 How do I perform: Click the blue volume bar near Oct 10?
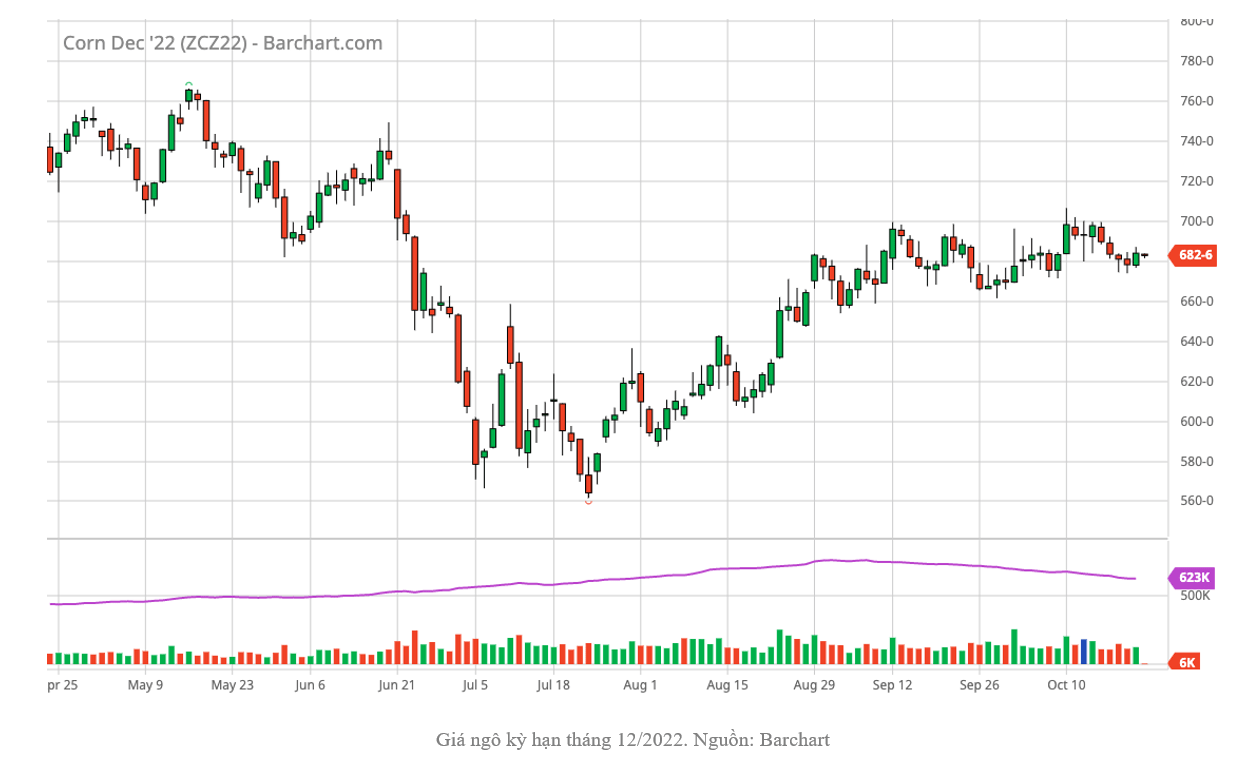[1083, 651]
